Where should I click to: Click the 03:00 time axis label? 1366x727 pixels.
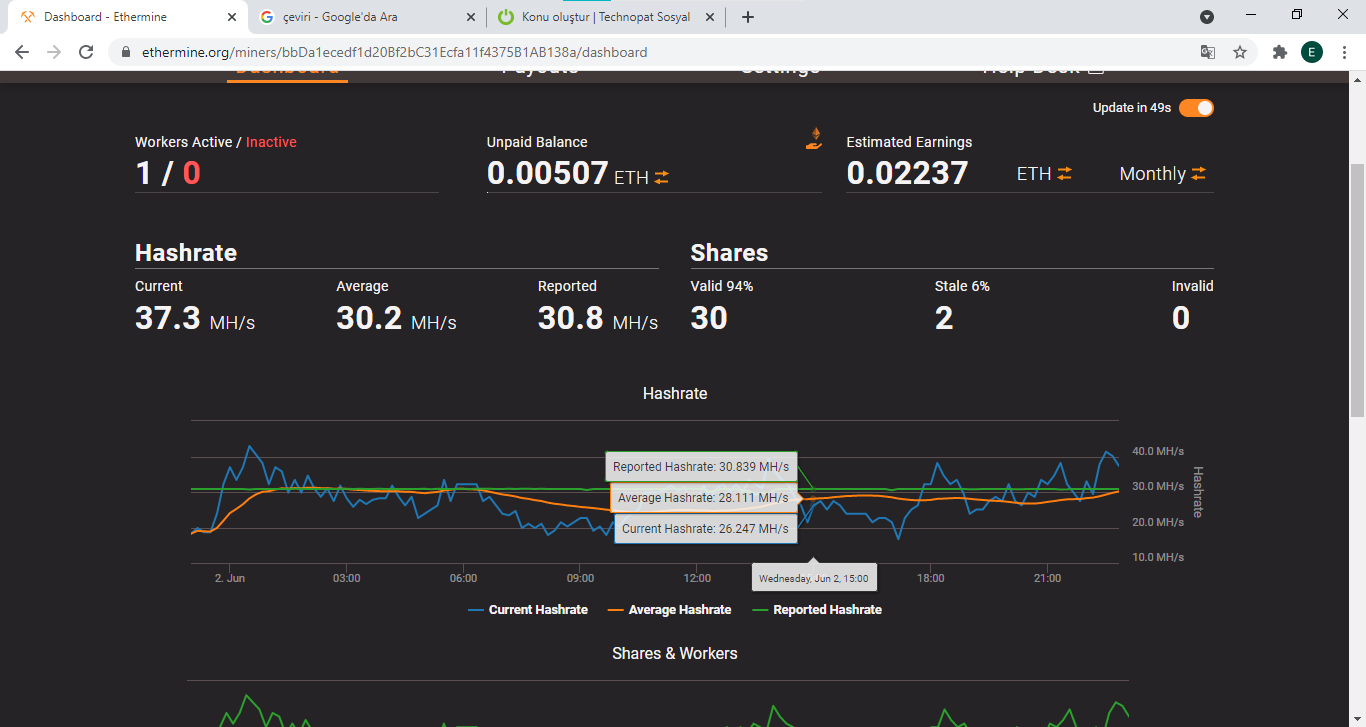tap(347, 578)
